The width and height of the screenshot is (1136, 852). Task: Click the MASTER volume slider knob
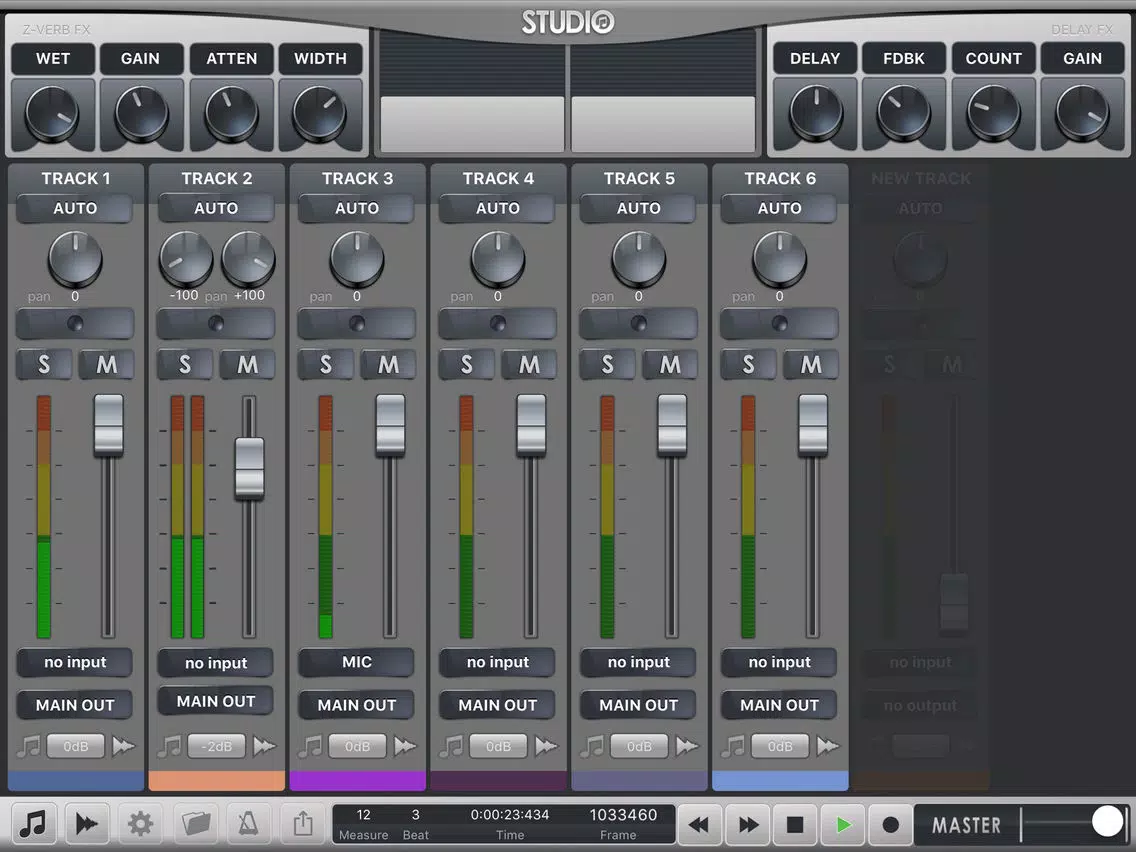(x=1107, y=822)
